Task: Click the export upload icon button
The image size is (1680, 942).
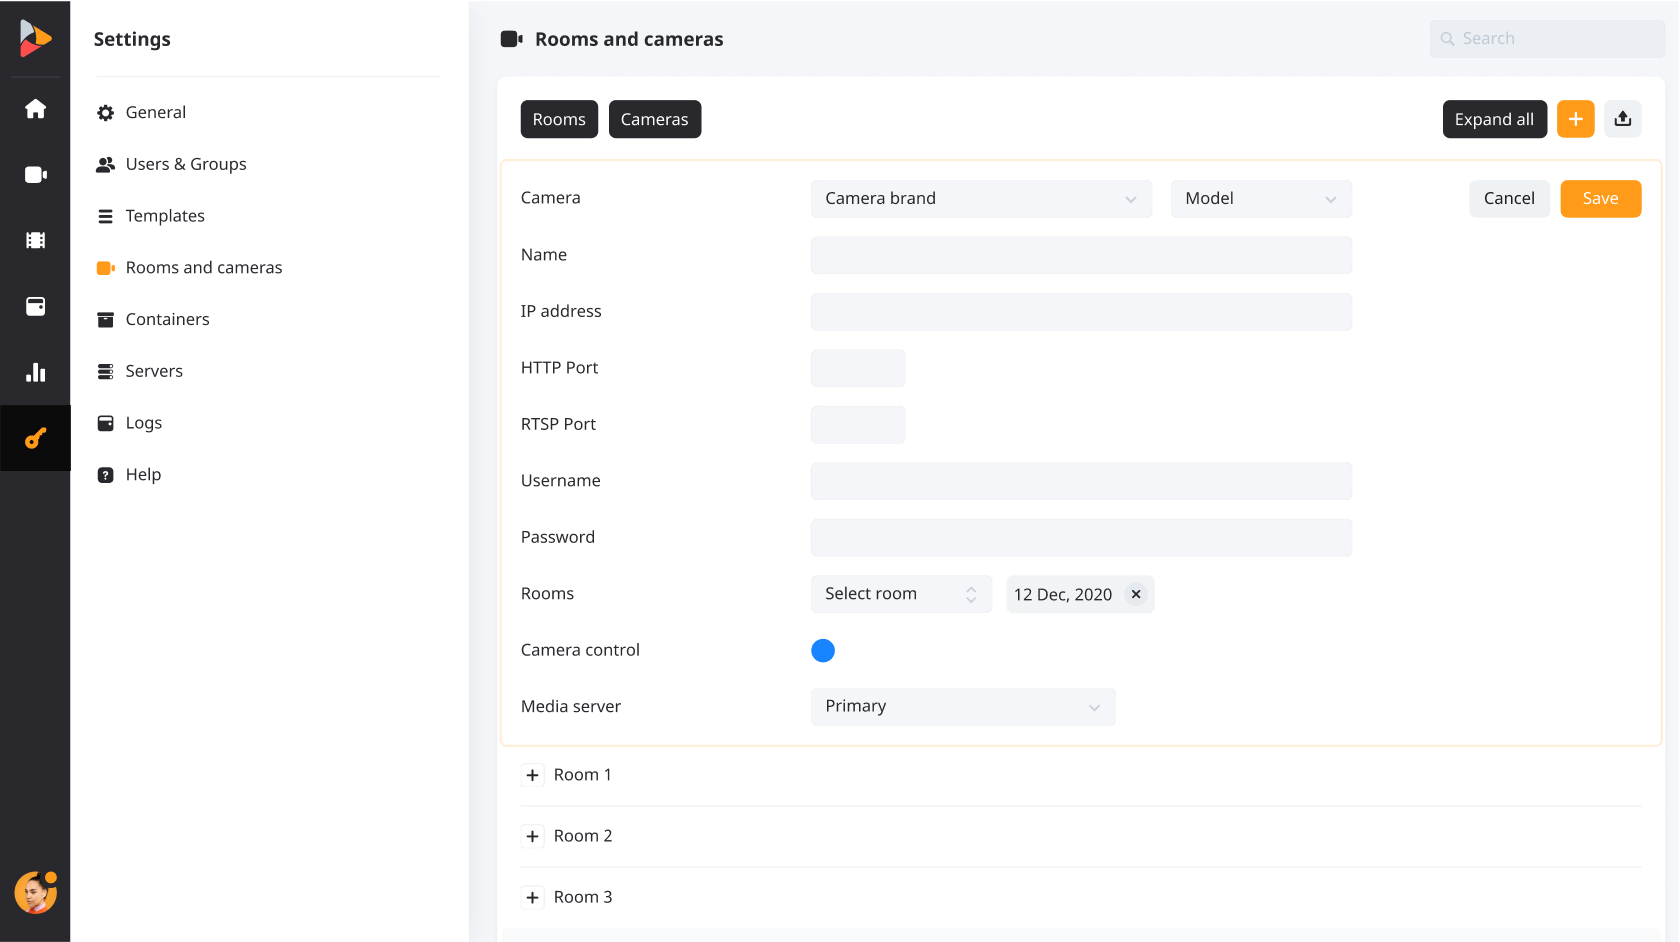Action: pos(1622,119)
